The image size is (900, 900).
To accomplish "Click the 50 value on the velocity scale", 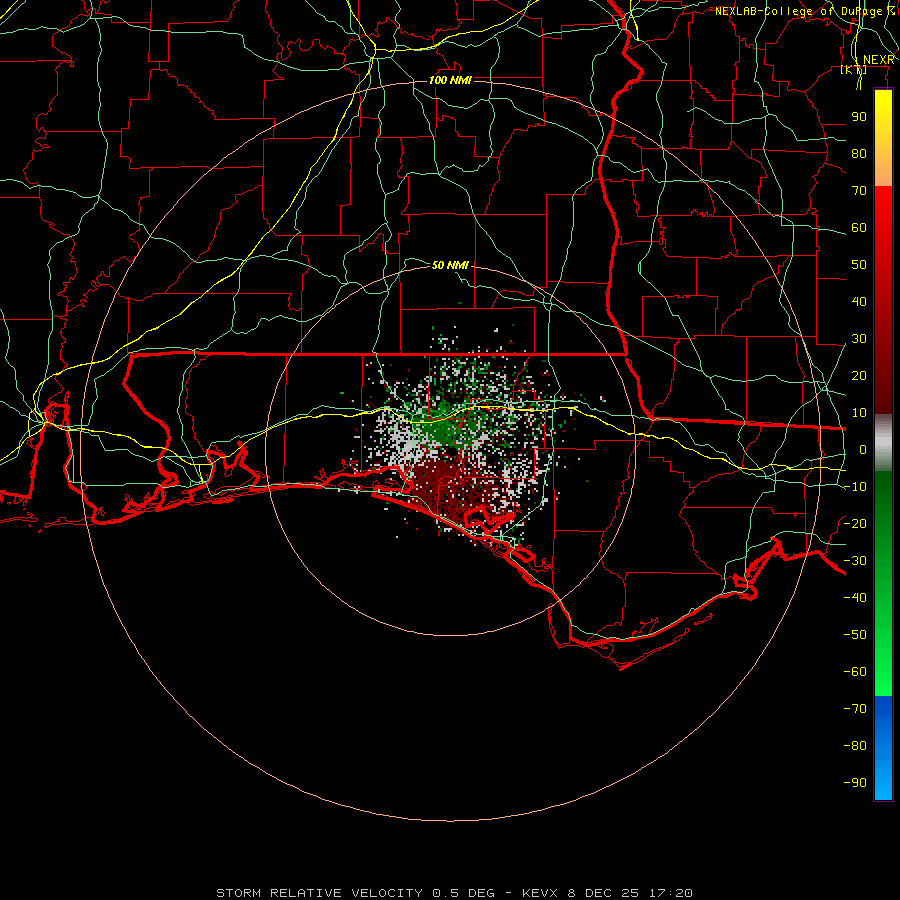I will (859, 265).
